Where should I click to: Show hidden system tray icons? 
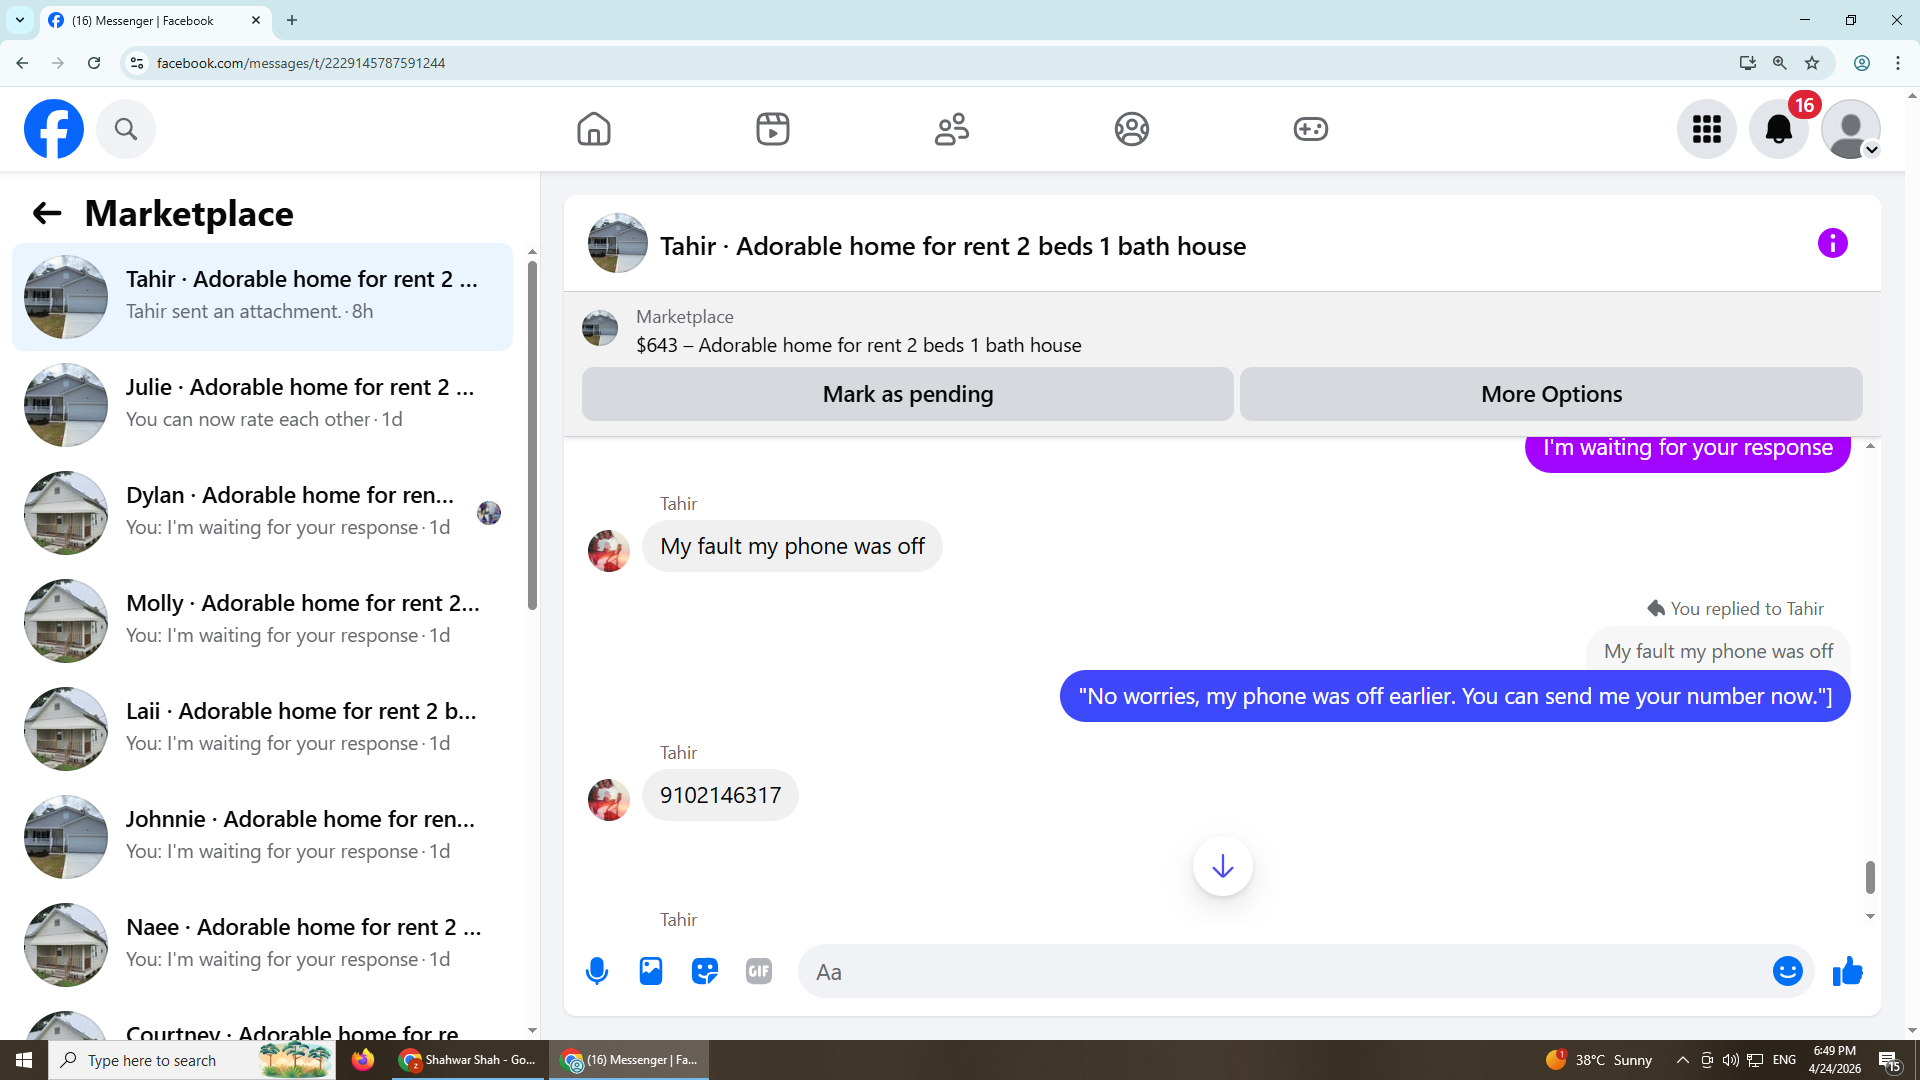click(x=1682, y=1060)
